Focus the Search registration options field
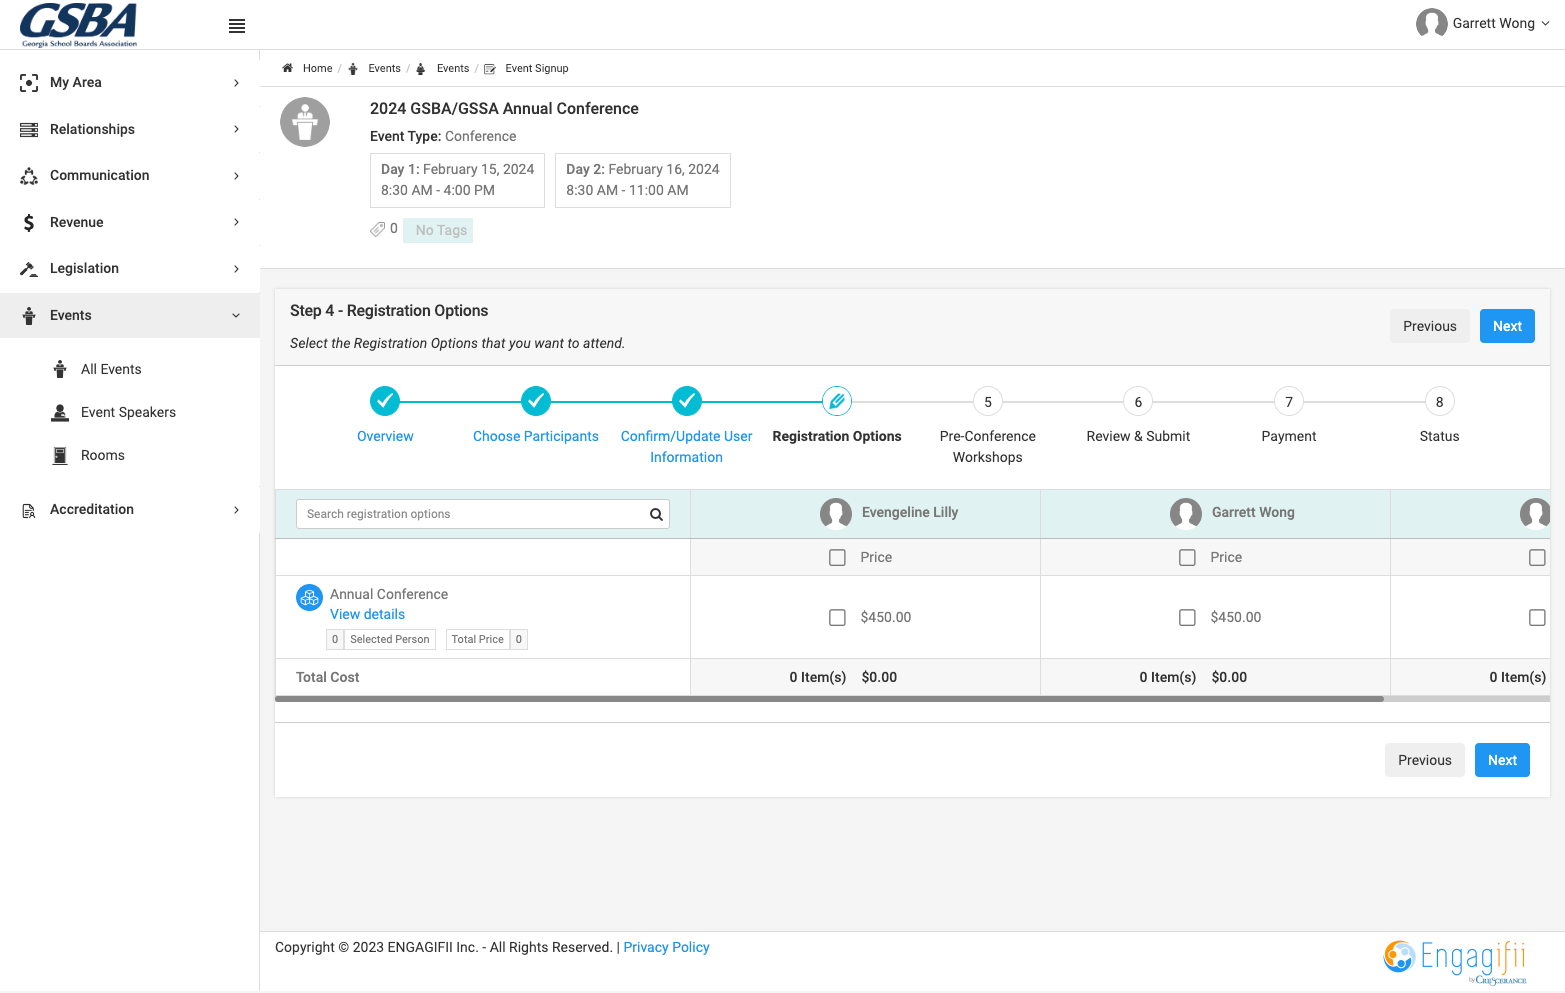1565x993 pixels. pyautogui.click(x=483, y=514)
